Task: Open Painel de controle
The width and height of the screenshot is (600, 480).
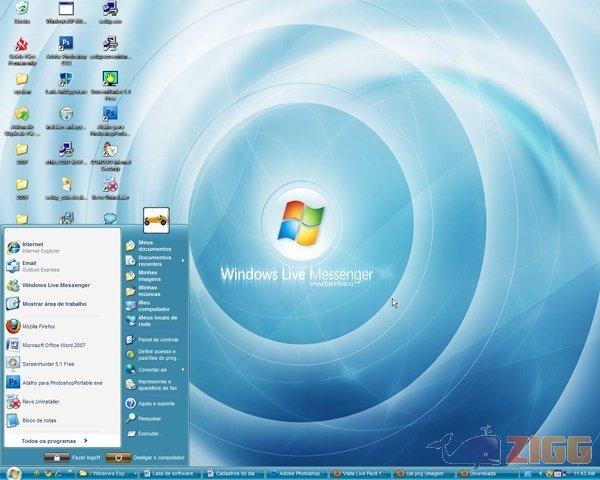Action: point(155,340)
